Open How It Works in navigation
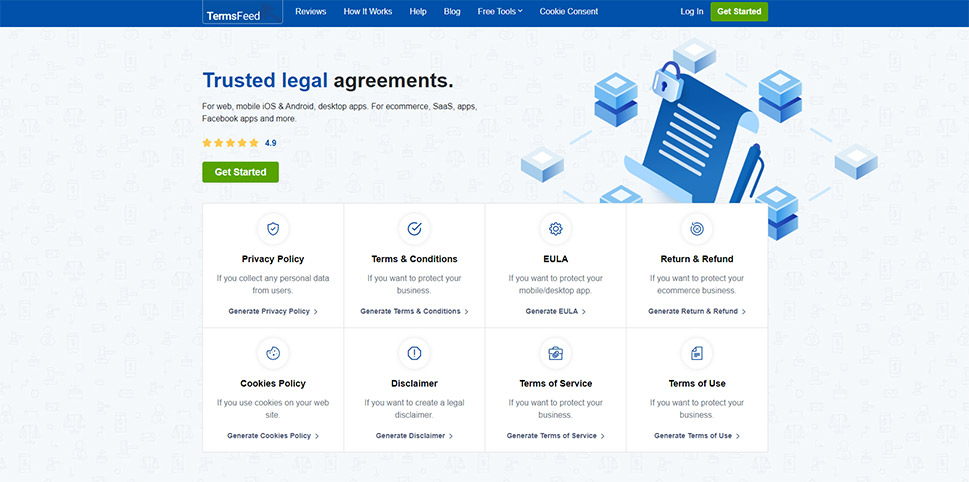Screen dimensions: 969x482 point(368,11)
